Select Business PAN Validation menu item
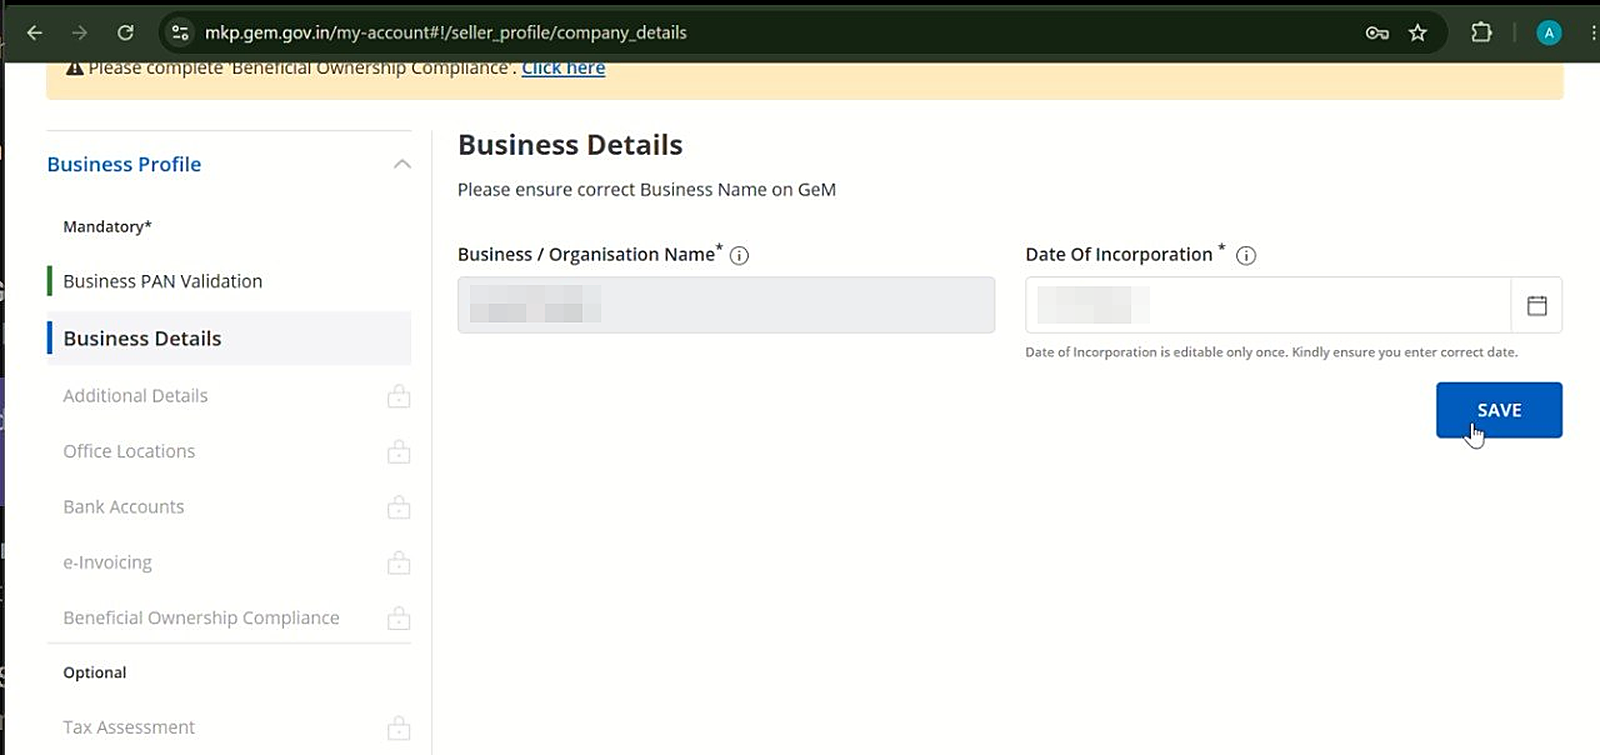Screen dimensions: 1600x755 tap(163, 281)
